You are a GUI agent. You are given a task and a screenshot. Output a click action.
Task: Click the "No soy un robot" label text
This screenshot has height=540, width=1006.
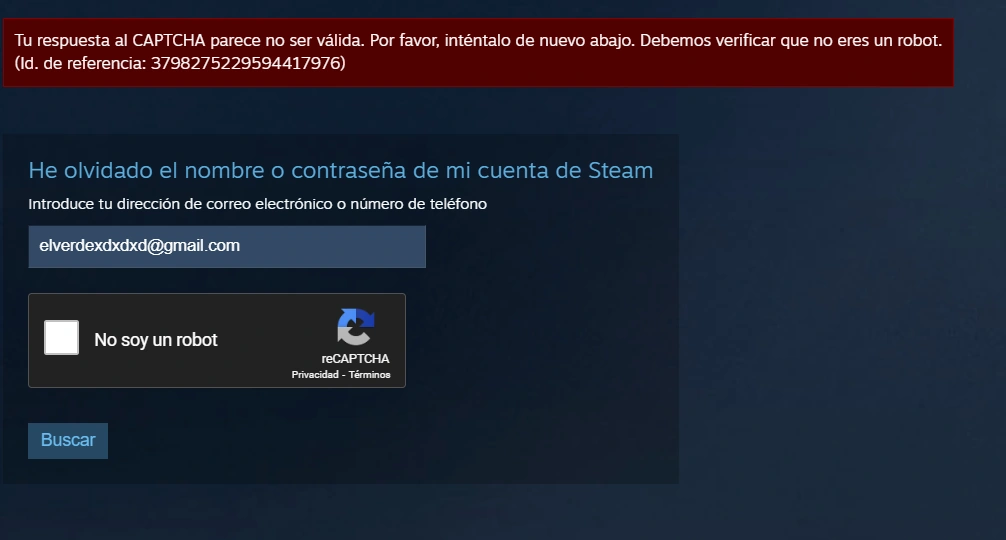click(156, 340)
